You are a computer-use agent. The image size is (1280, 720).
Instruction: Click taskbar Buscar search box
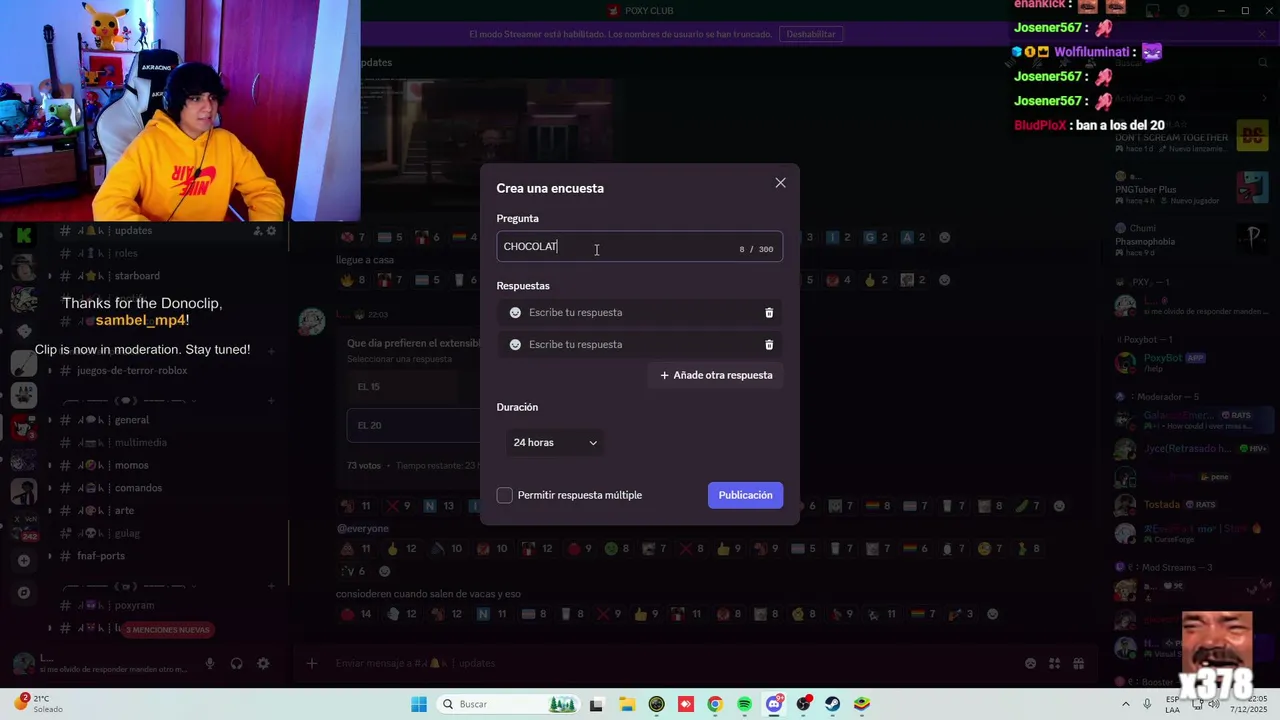[x=508, y=704]
